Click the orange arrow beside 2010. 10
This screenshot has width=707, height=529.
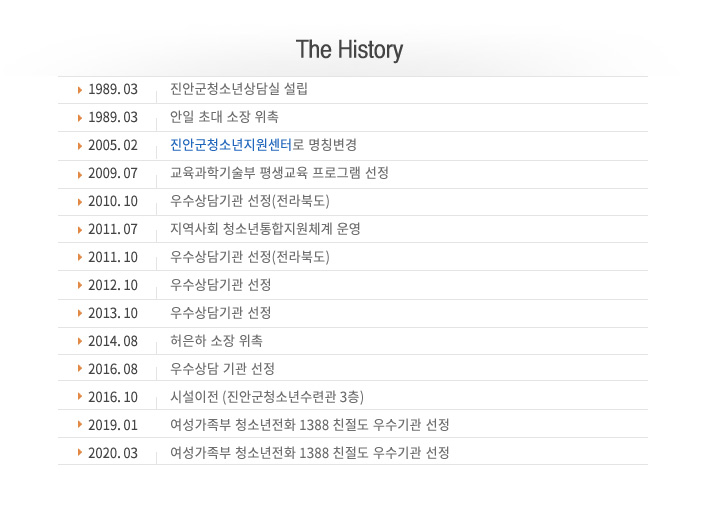[x=80, y=202]
